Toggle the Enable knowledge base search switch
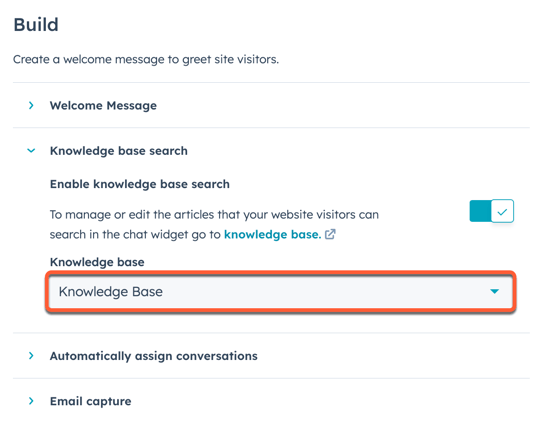 point(492,211)
